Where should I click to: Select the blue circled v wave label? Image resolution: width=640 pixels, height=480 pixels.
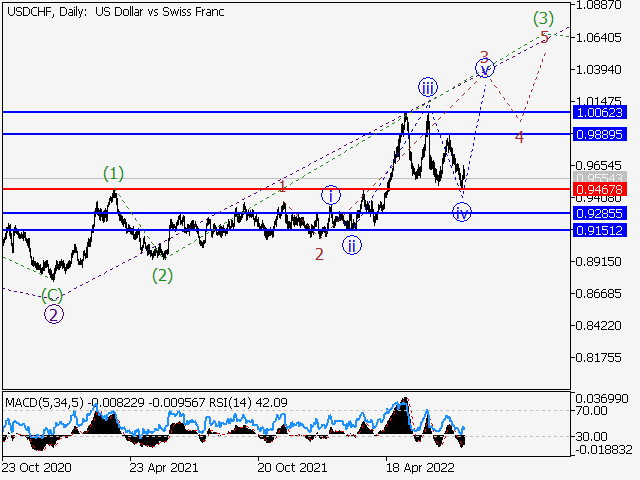point(485,69)
